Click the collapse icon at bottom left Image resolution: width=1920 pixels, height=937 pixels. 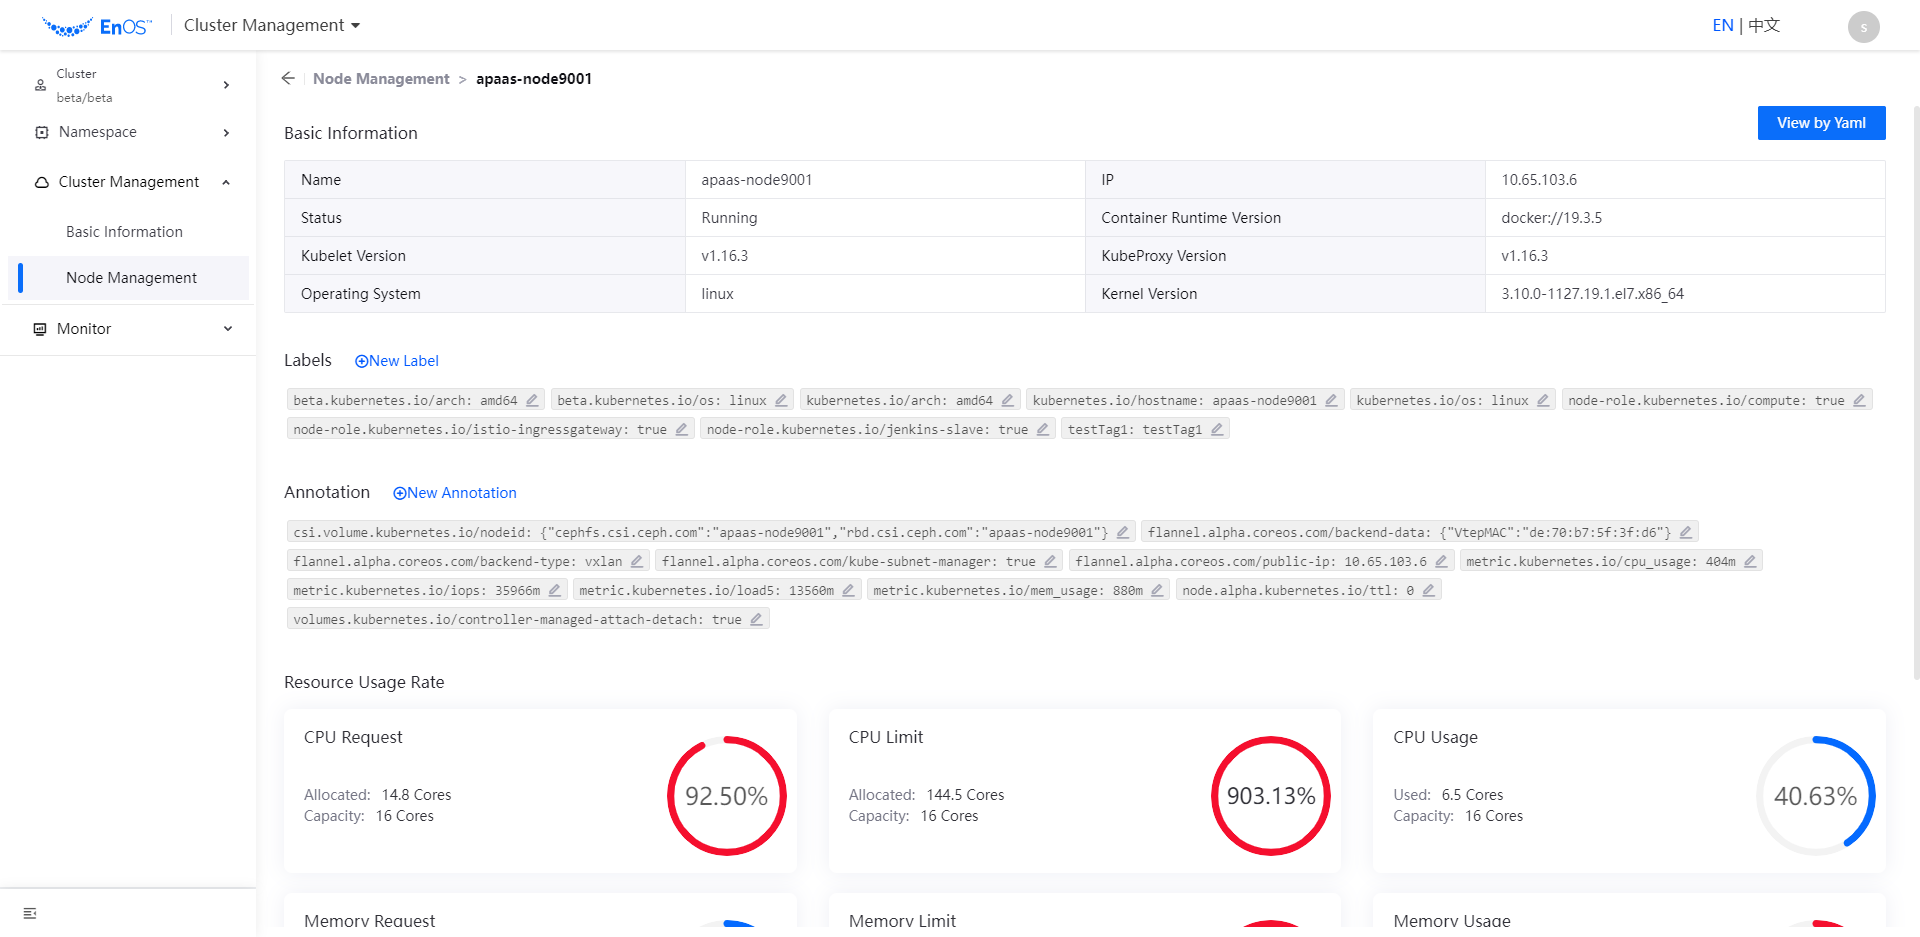[x=28, y=912]
